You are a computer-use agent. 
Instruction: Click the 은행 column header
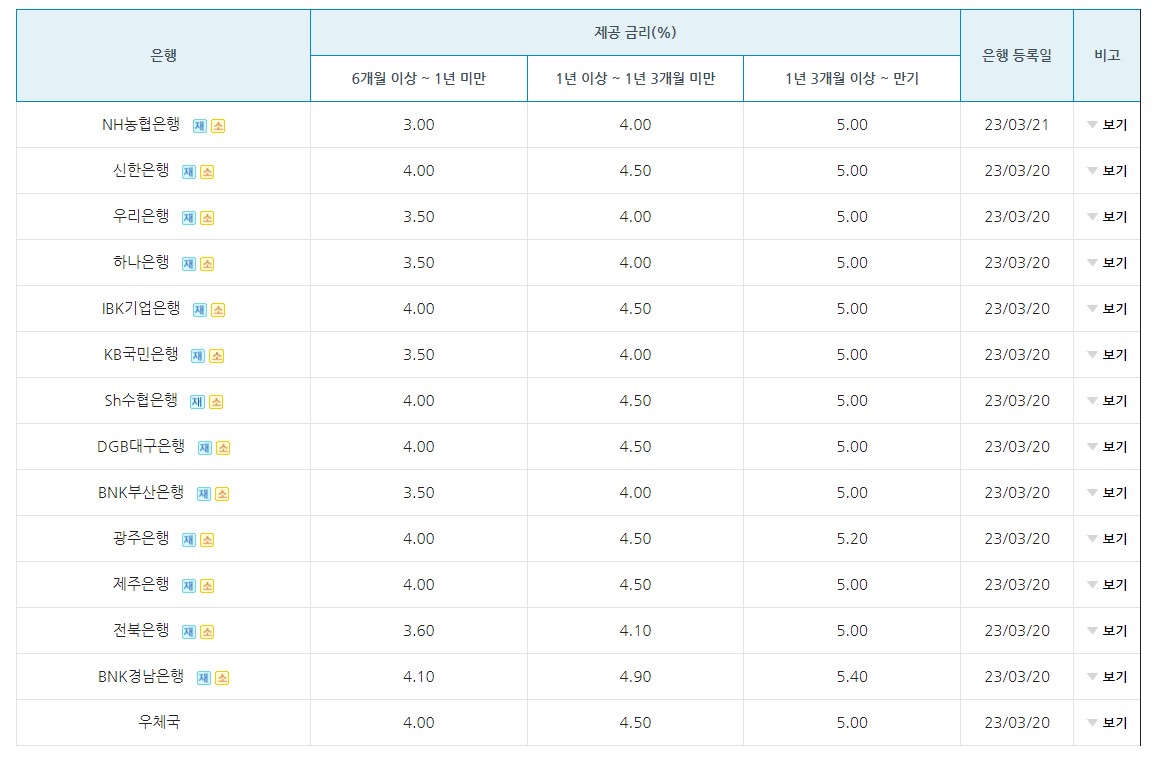(x=163, y=55)
